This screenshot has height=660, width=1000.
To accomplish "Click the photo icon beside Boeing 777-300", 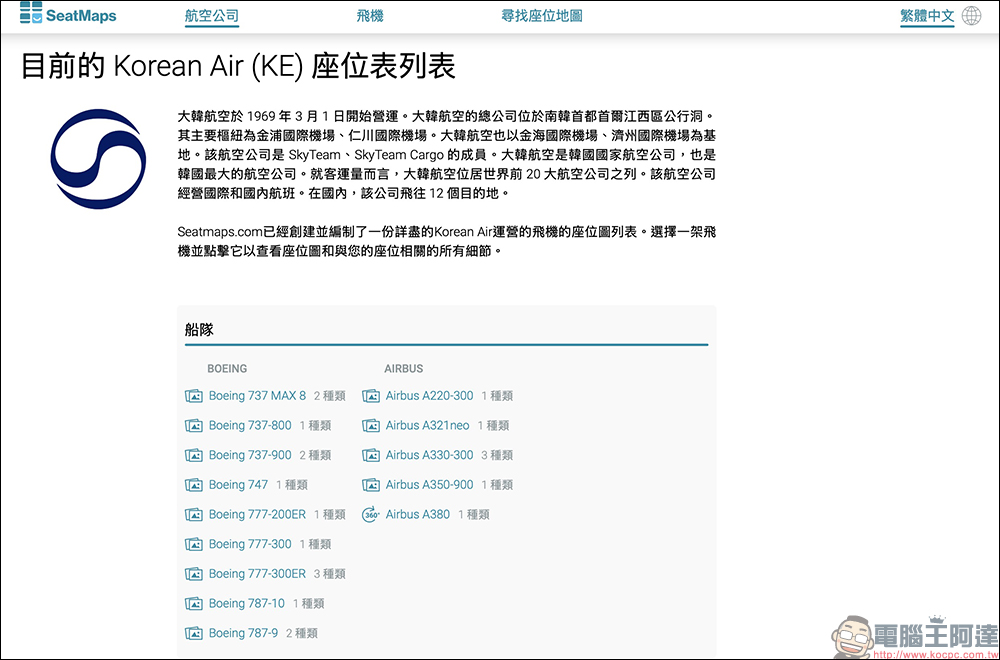I will (194, 544).
